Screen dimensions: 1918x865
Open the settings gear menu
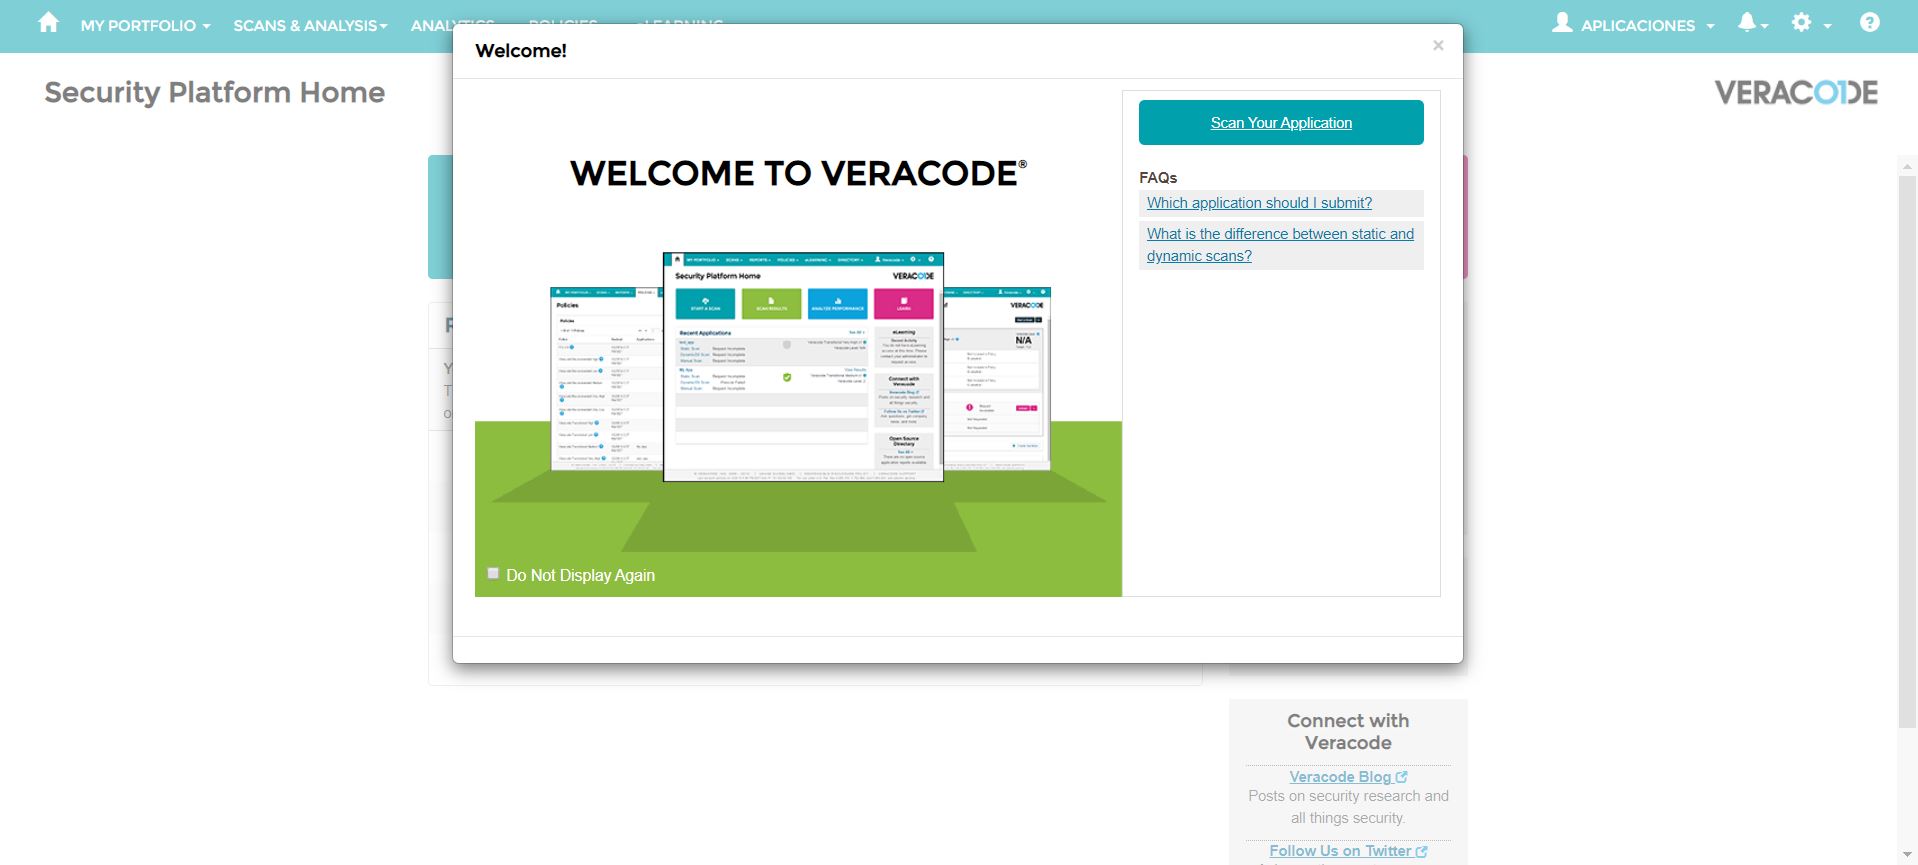[x=1811, y=23]
